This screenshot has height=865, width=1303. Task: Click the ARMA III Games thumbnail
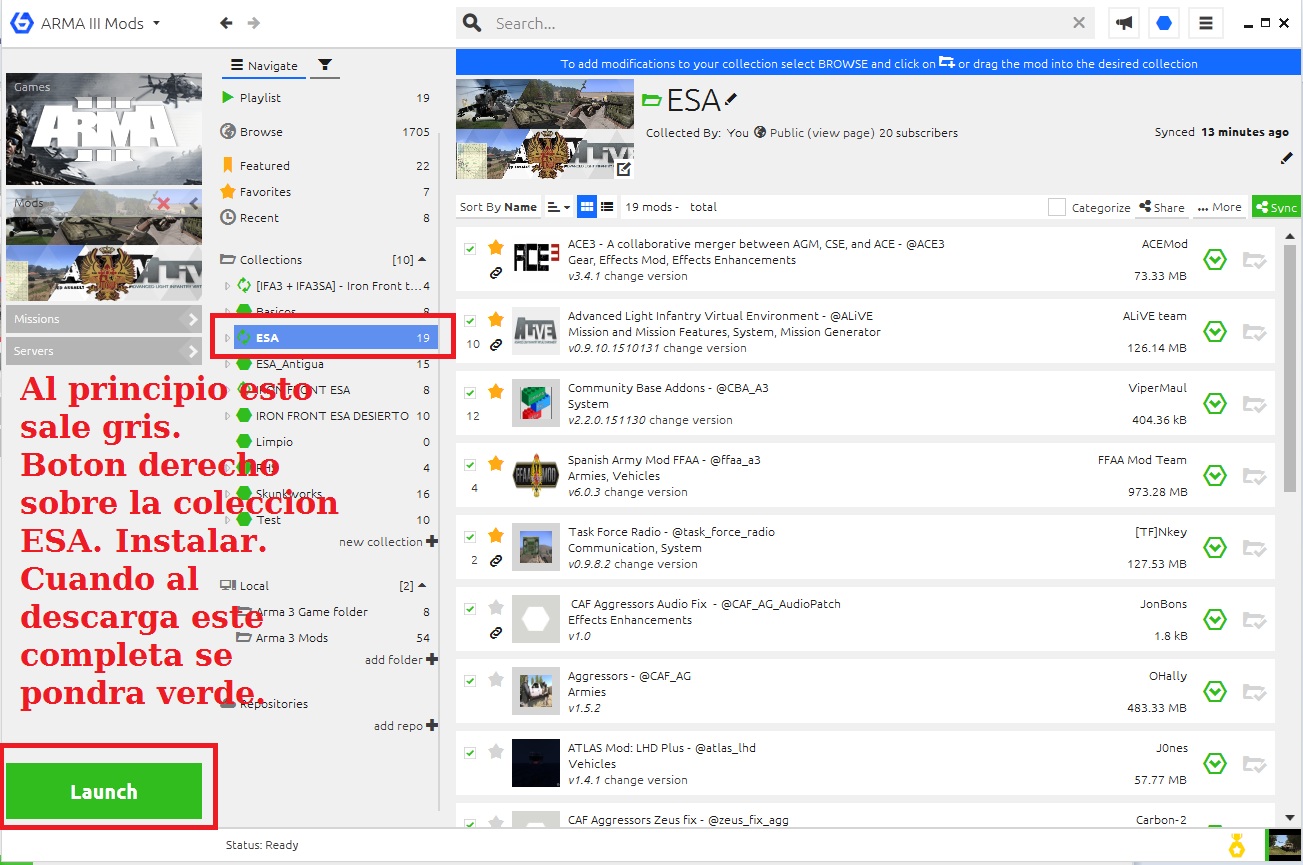pyautogui.click(x=104, y=129)
